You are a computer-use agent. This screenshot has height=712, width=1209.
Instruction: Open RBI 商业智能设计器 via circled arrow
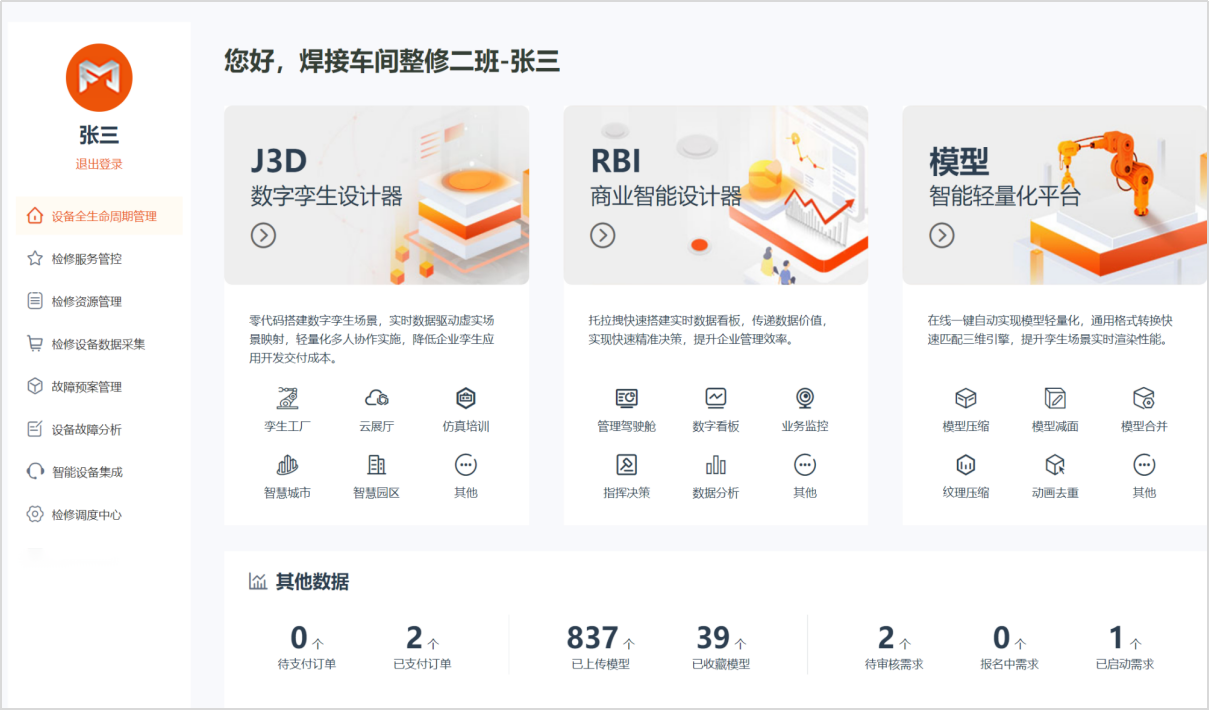(602, 235)
